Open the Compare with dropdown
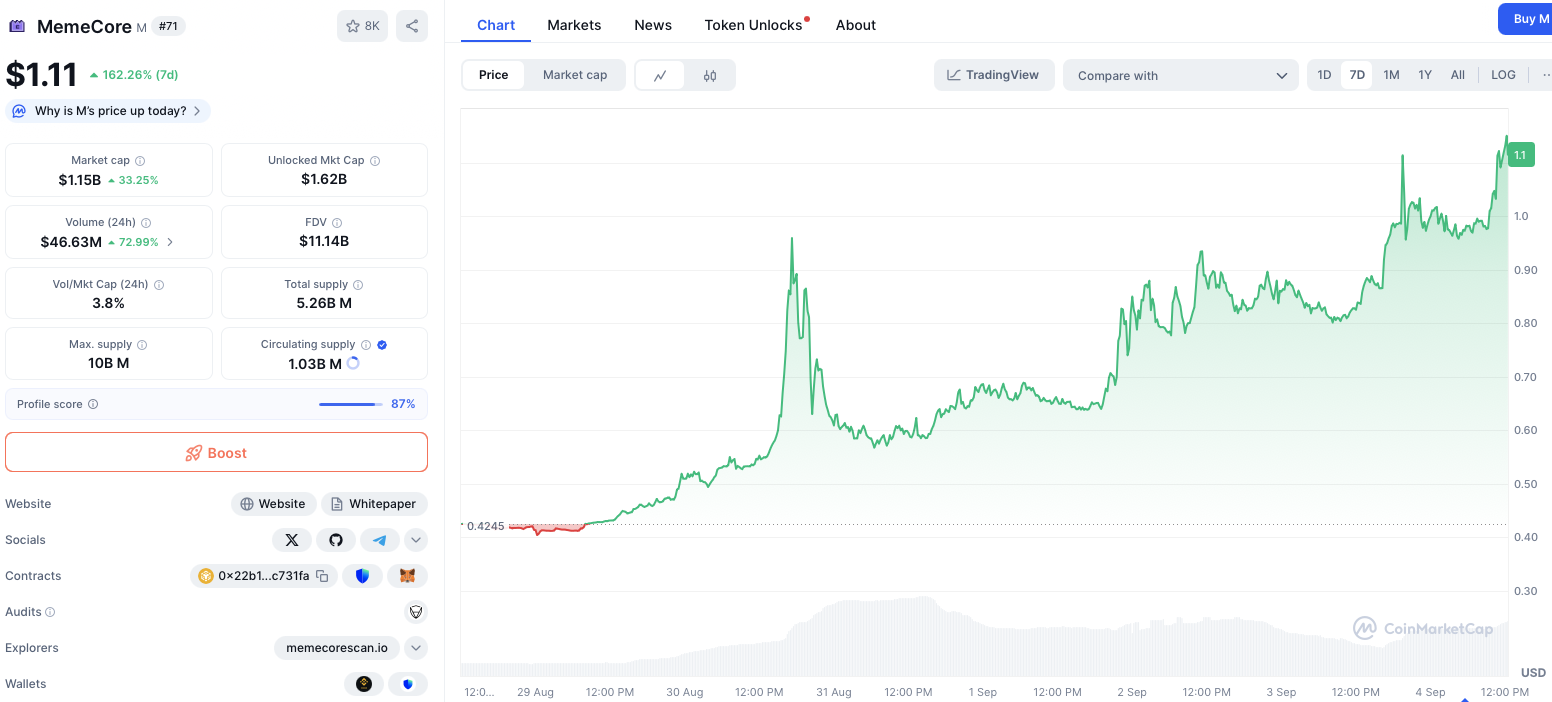 coord(1181,75)
